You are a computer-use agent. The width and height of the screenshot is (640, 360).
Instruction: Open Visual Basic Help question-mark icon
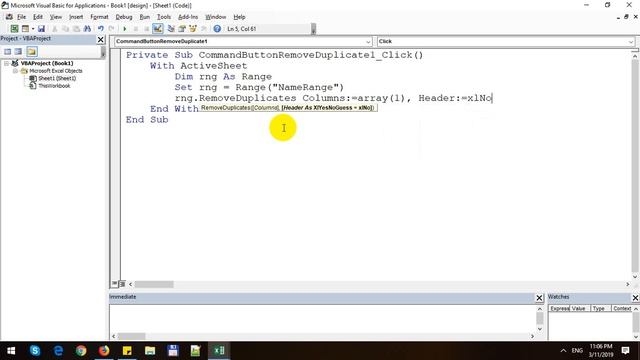pos(217,29)
